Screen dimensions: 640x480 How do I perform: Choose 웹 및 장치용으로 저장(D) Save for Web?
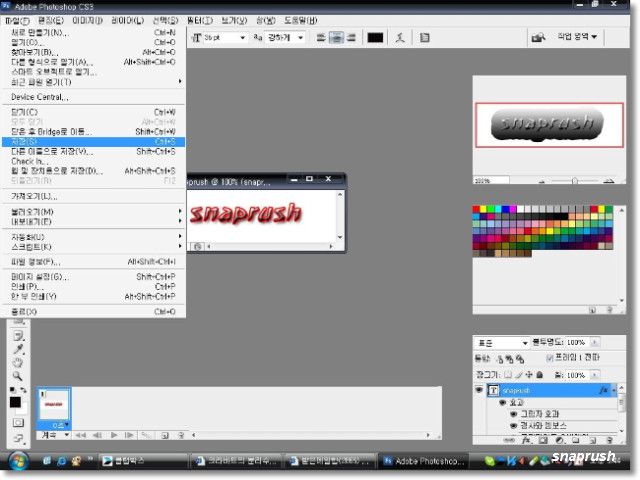click(x=94, y=171)
